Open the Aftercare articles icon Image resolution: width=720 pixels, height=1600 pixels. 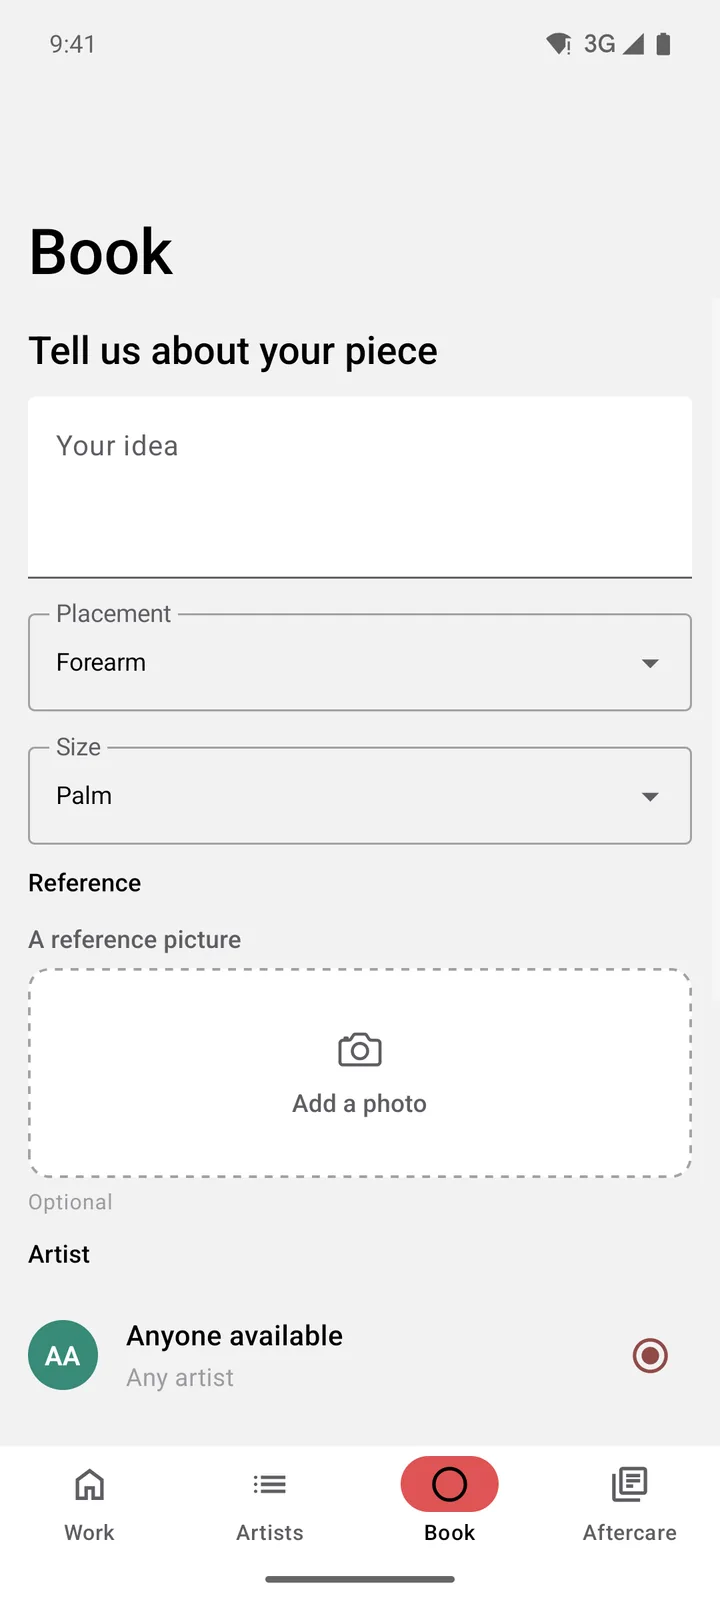click(630, 1485)
